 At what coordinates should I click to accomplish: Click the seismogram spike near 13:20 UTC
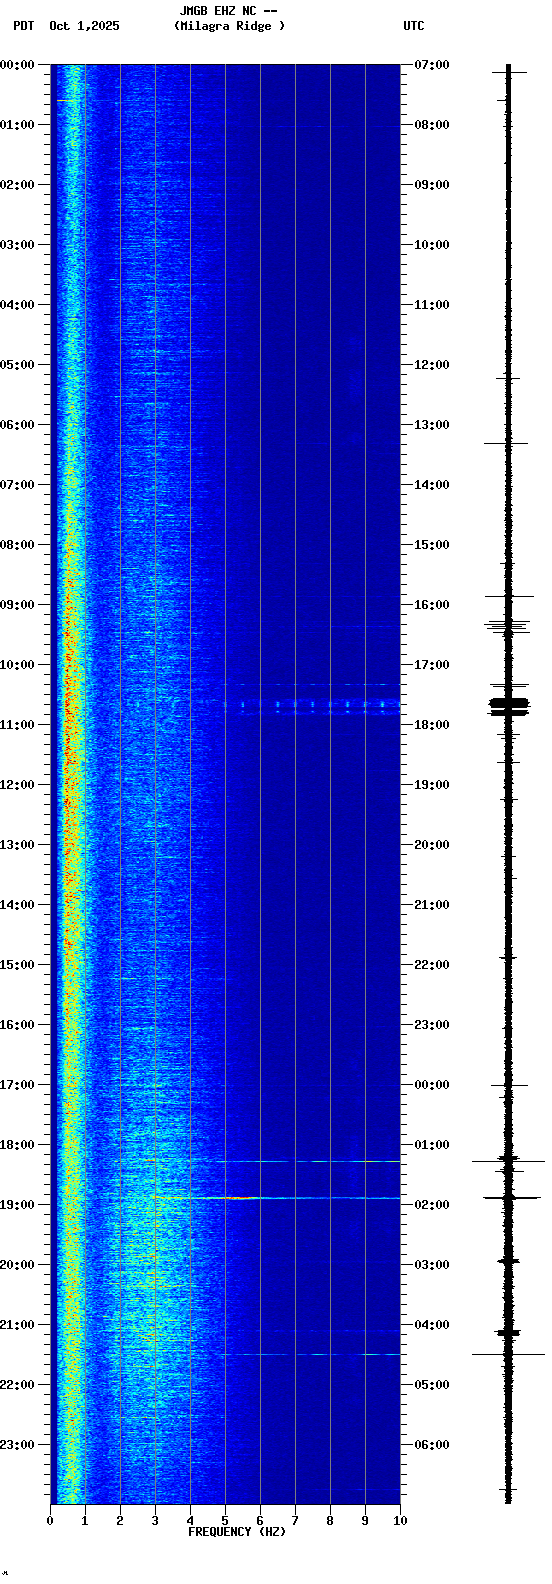(506, 443)
